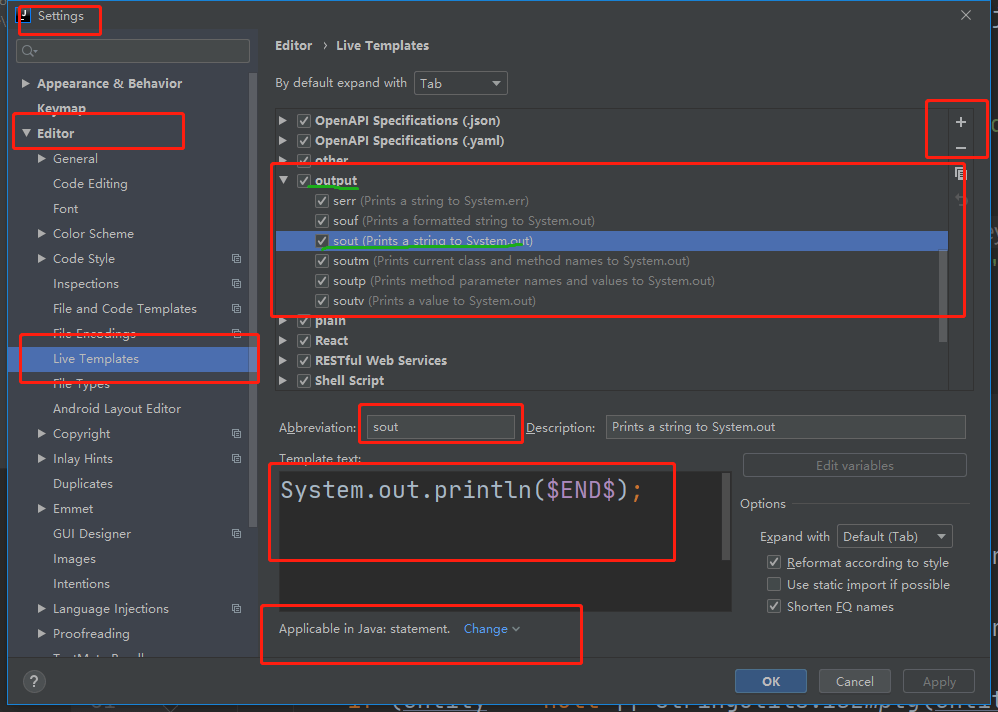Expand Appearance & Behavior section
Screen dimensions: 998x712
click(x=26, y=83)
